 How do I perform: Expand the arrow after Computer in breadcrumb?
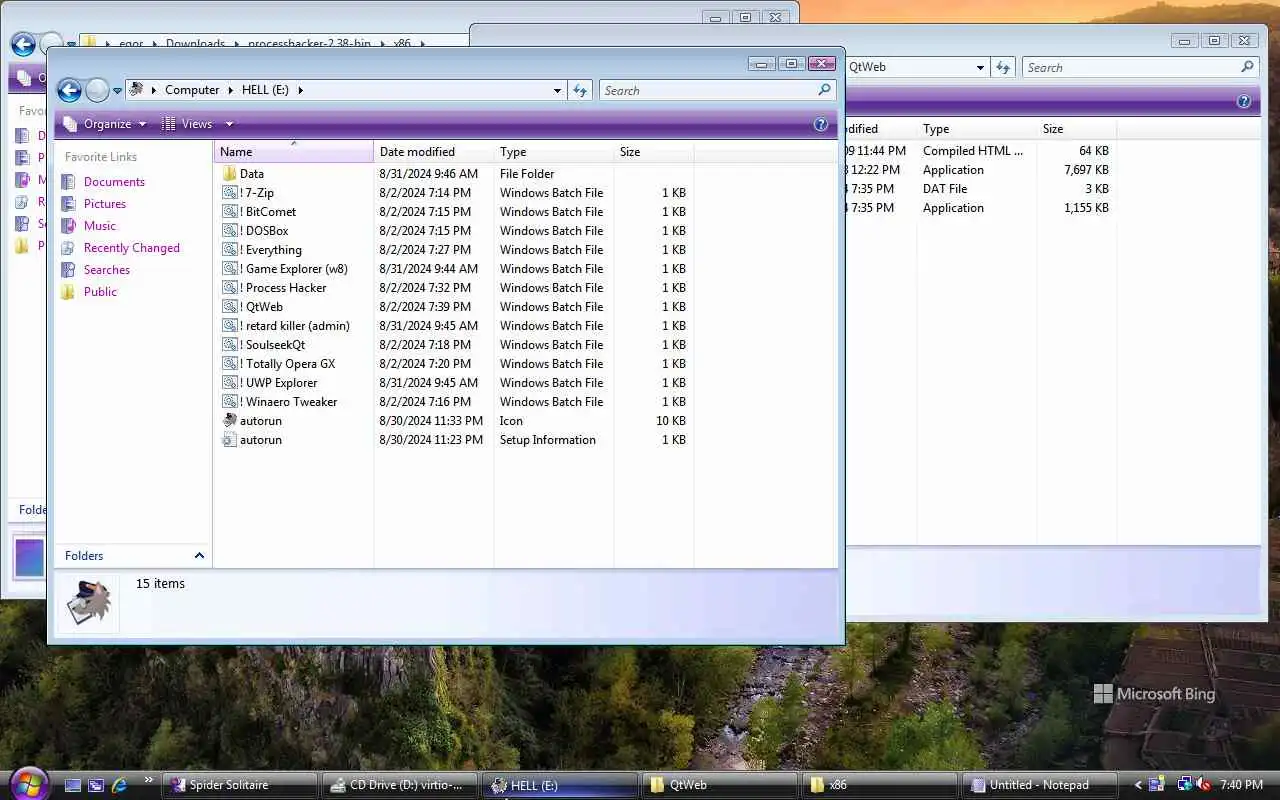click(x=231, y=90)
